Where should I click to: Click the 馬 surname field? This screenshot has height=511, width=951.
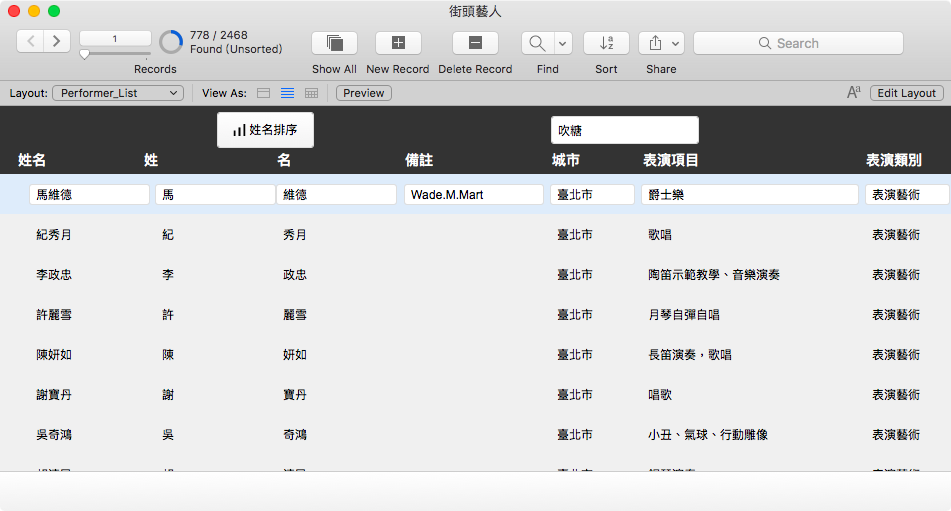point(215,195)
